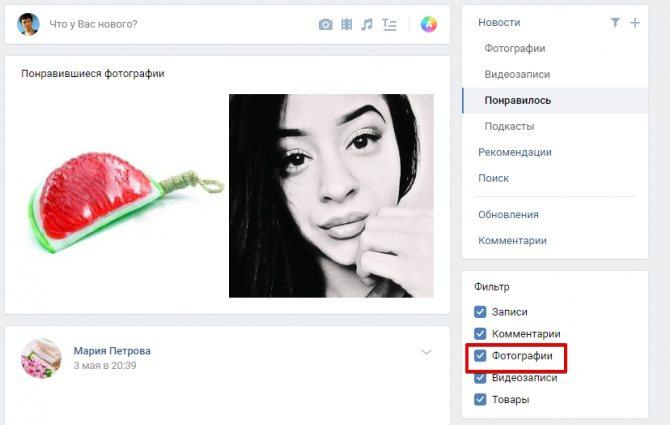
Task: Attach a video via film icon
Action: pos(347,24)
